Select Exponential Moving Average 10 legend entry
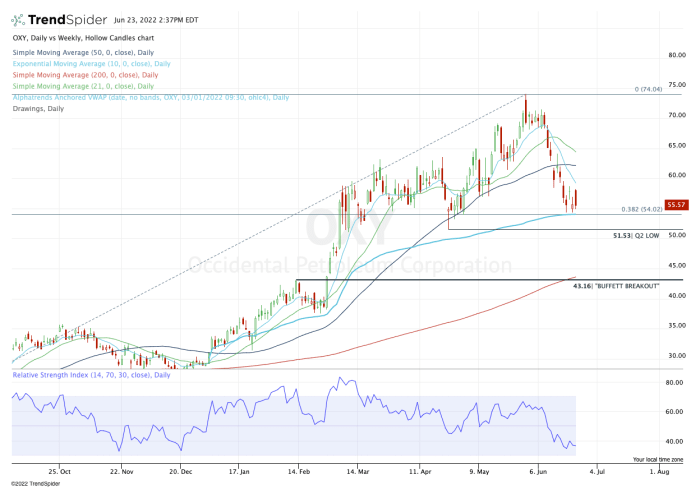 click(92, 64)
